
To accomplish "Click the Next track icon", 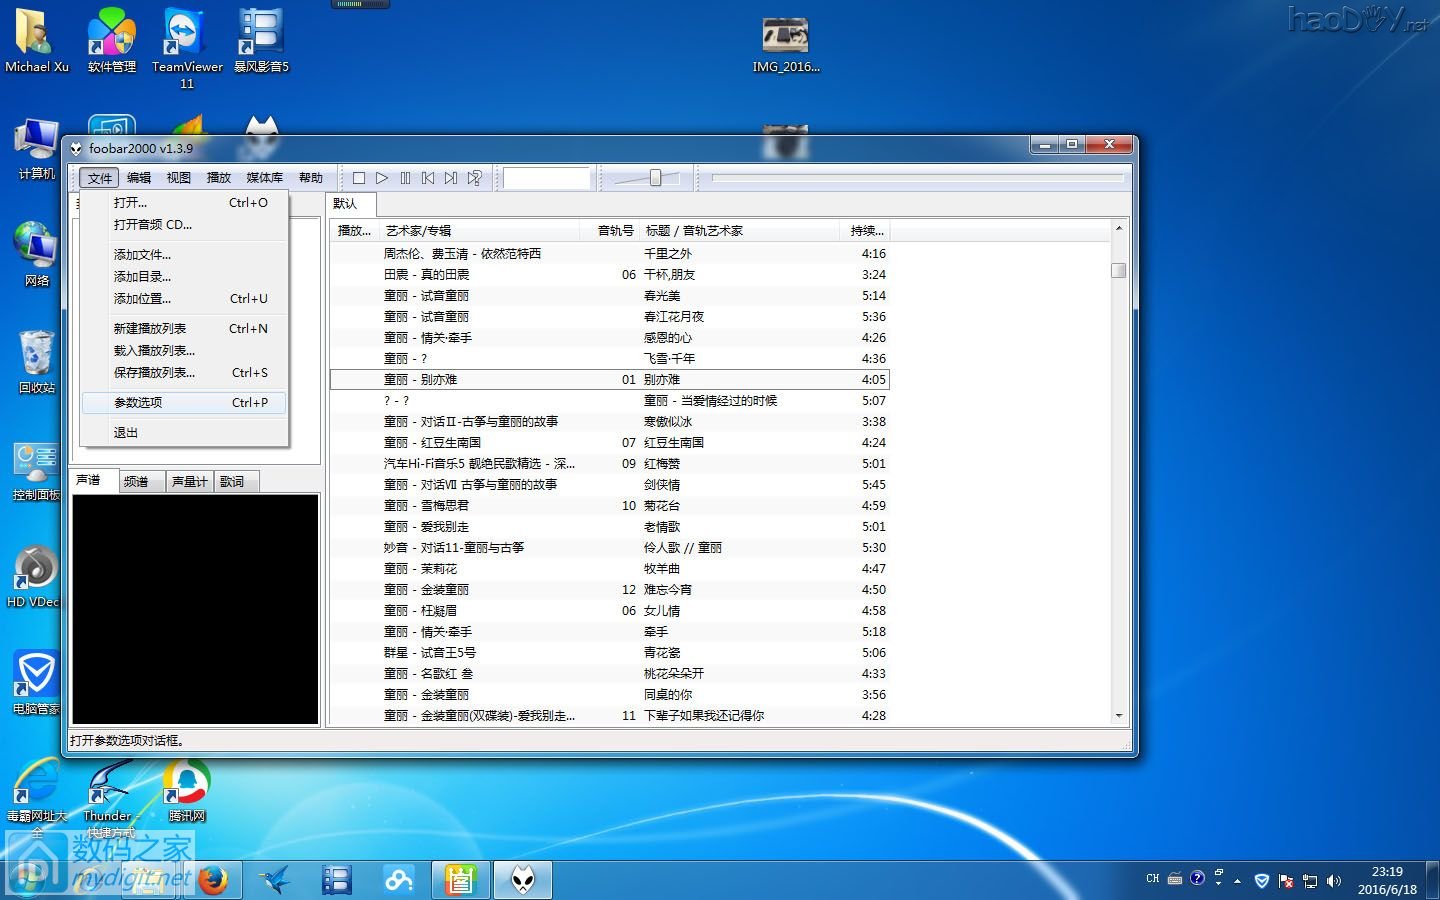I will click(451, 178).
